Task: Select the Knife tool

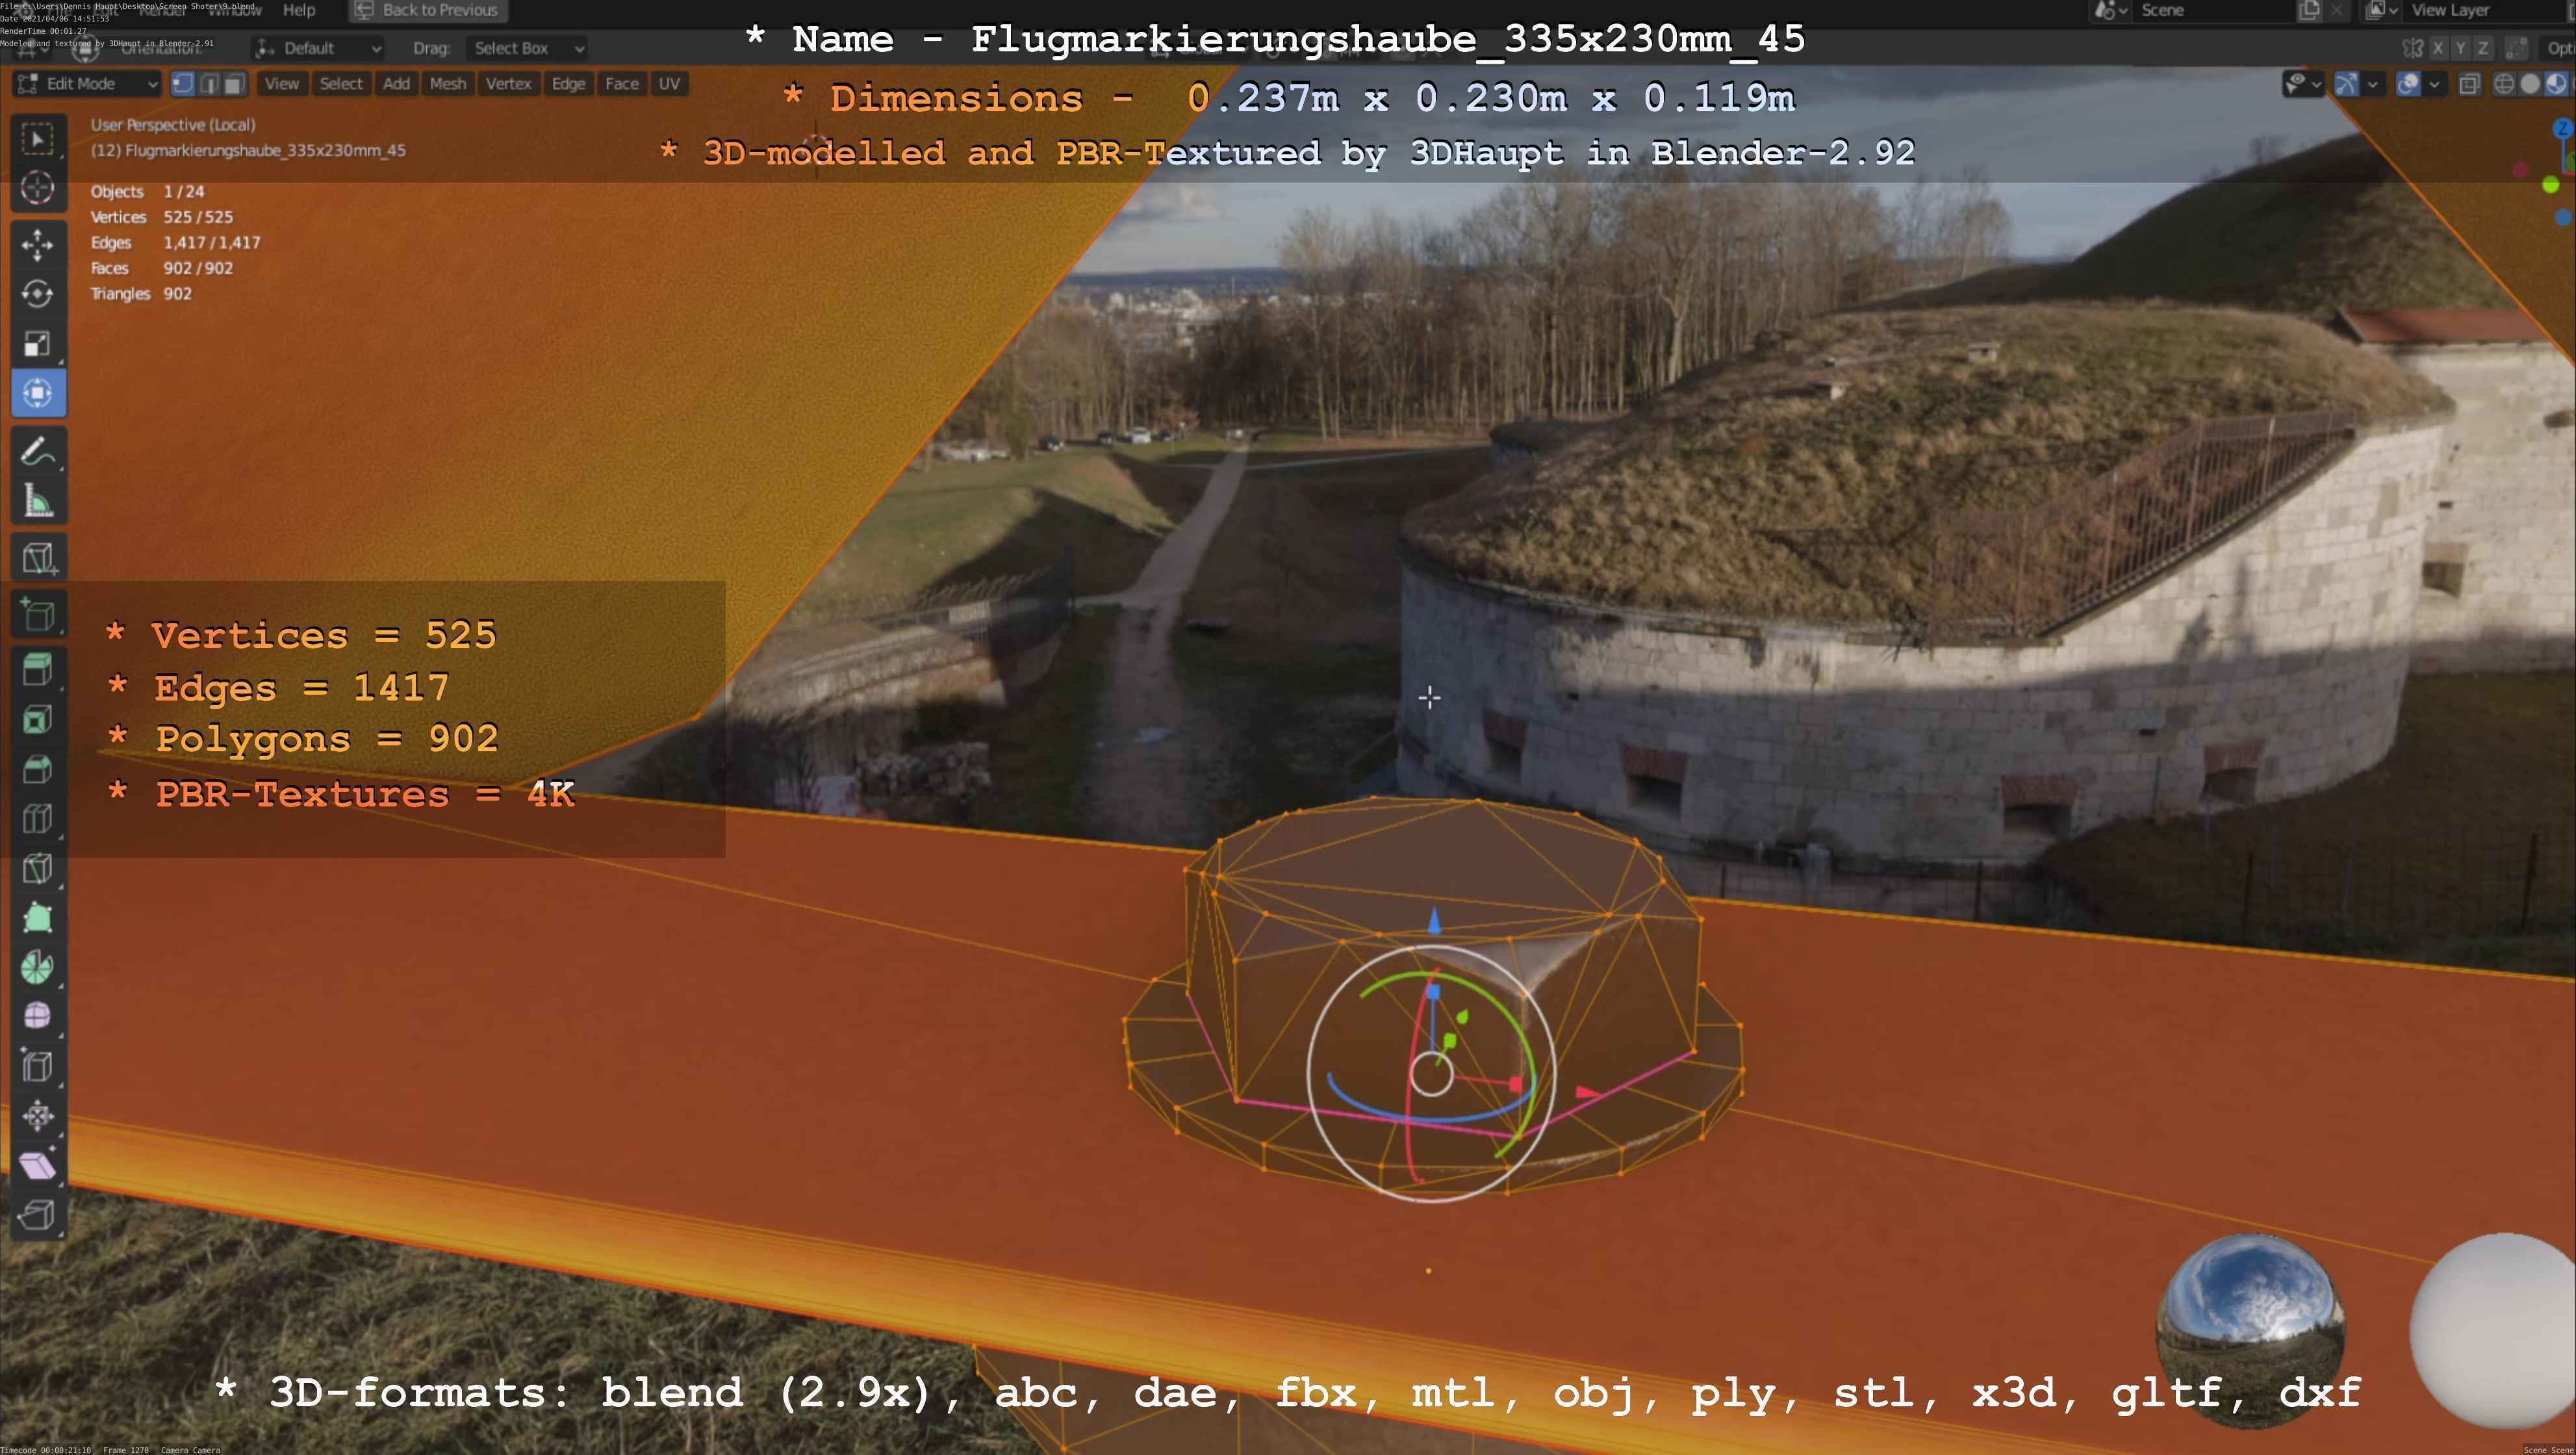Action: click(38, 868)
